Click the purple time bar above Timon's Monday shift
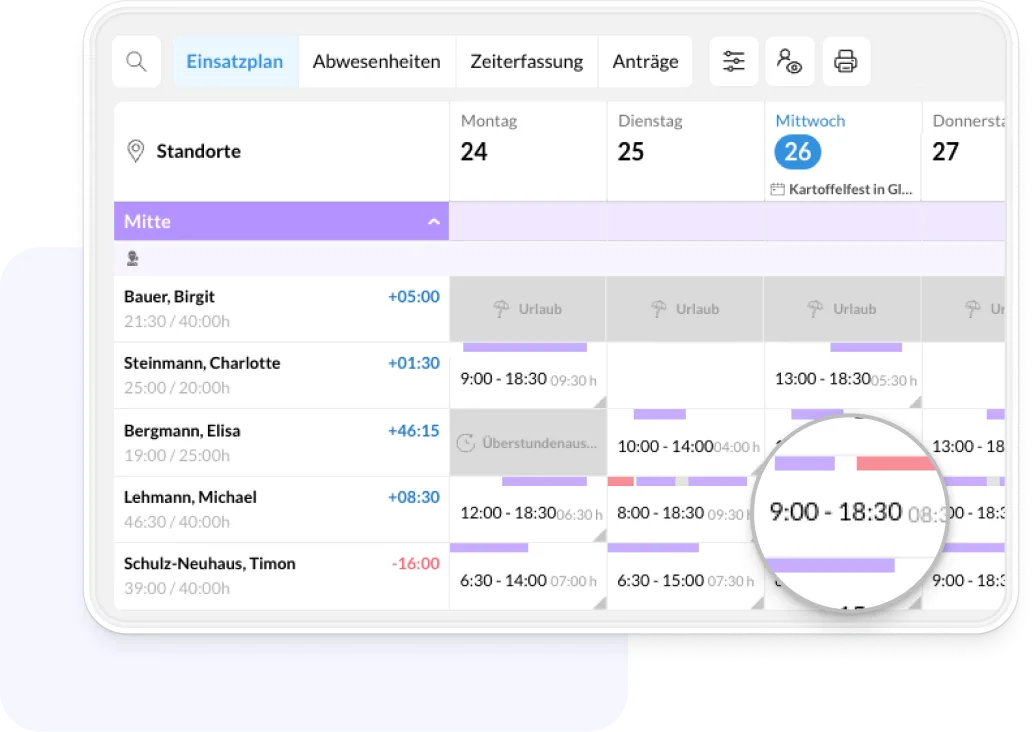Viewport: 1036px width, 732px height. (x=489, y=548)
